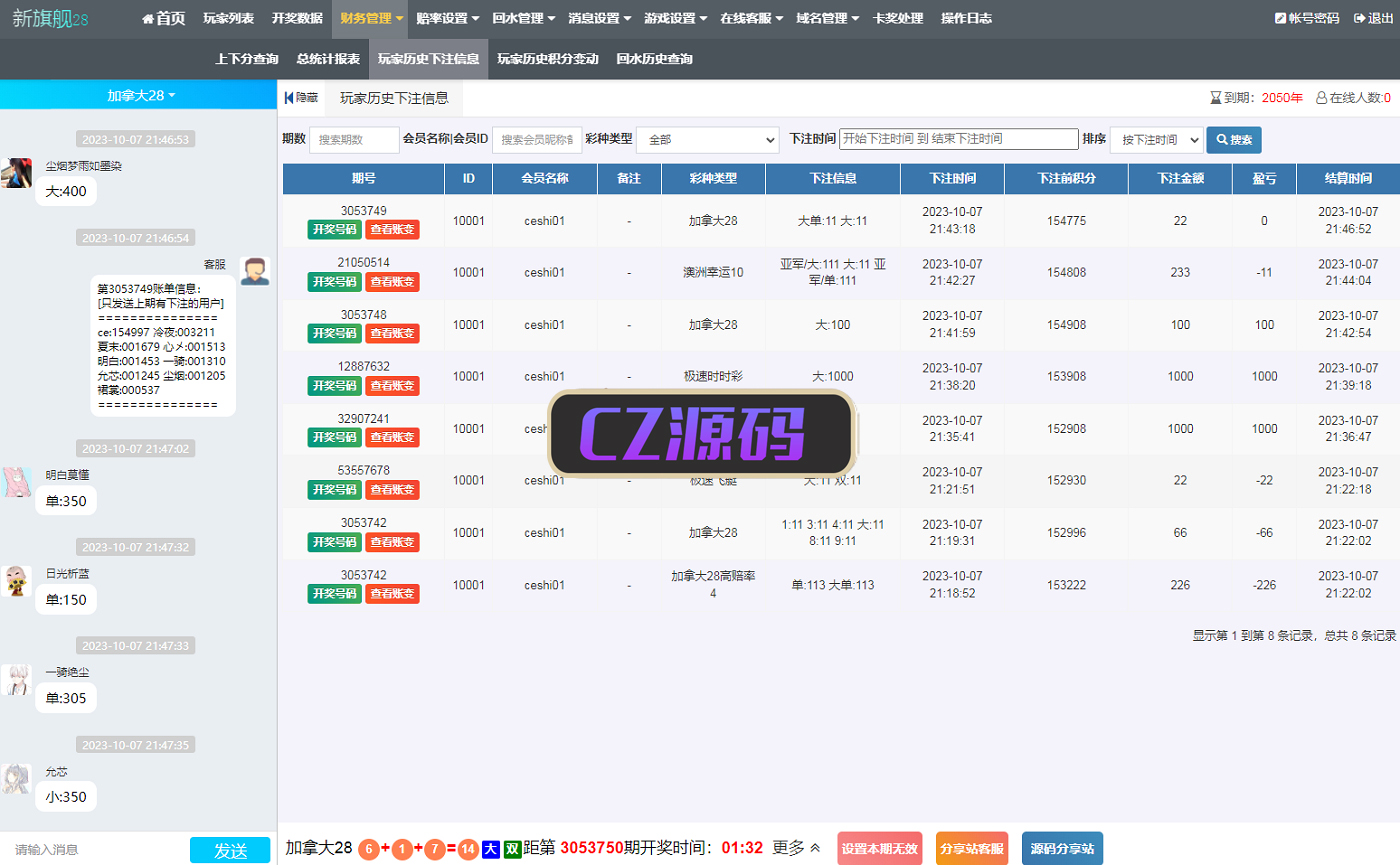The image size is (1400, 865).
Task: Click 开奖号码 for period 21050514
Action: pyautogui.click(x=334, y=281)
